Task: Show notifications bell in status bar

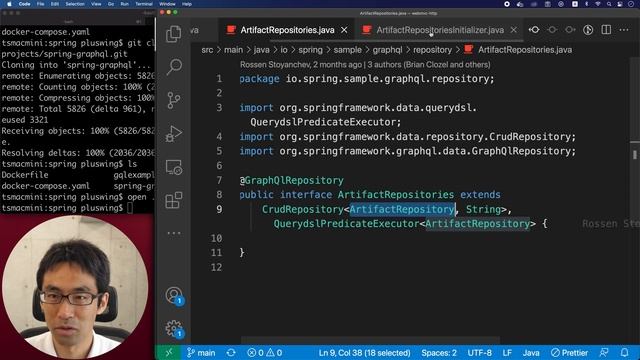Action: pos(624,353)
